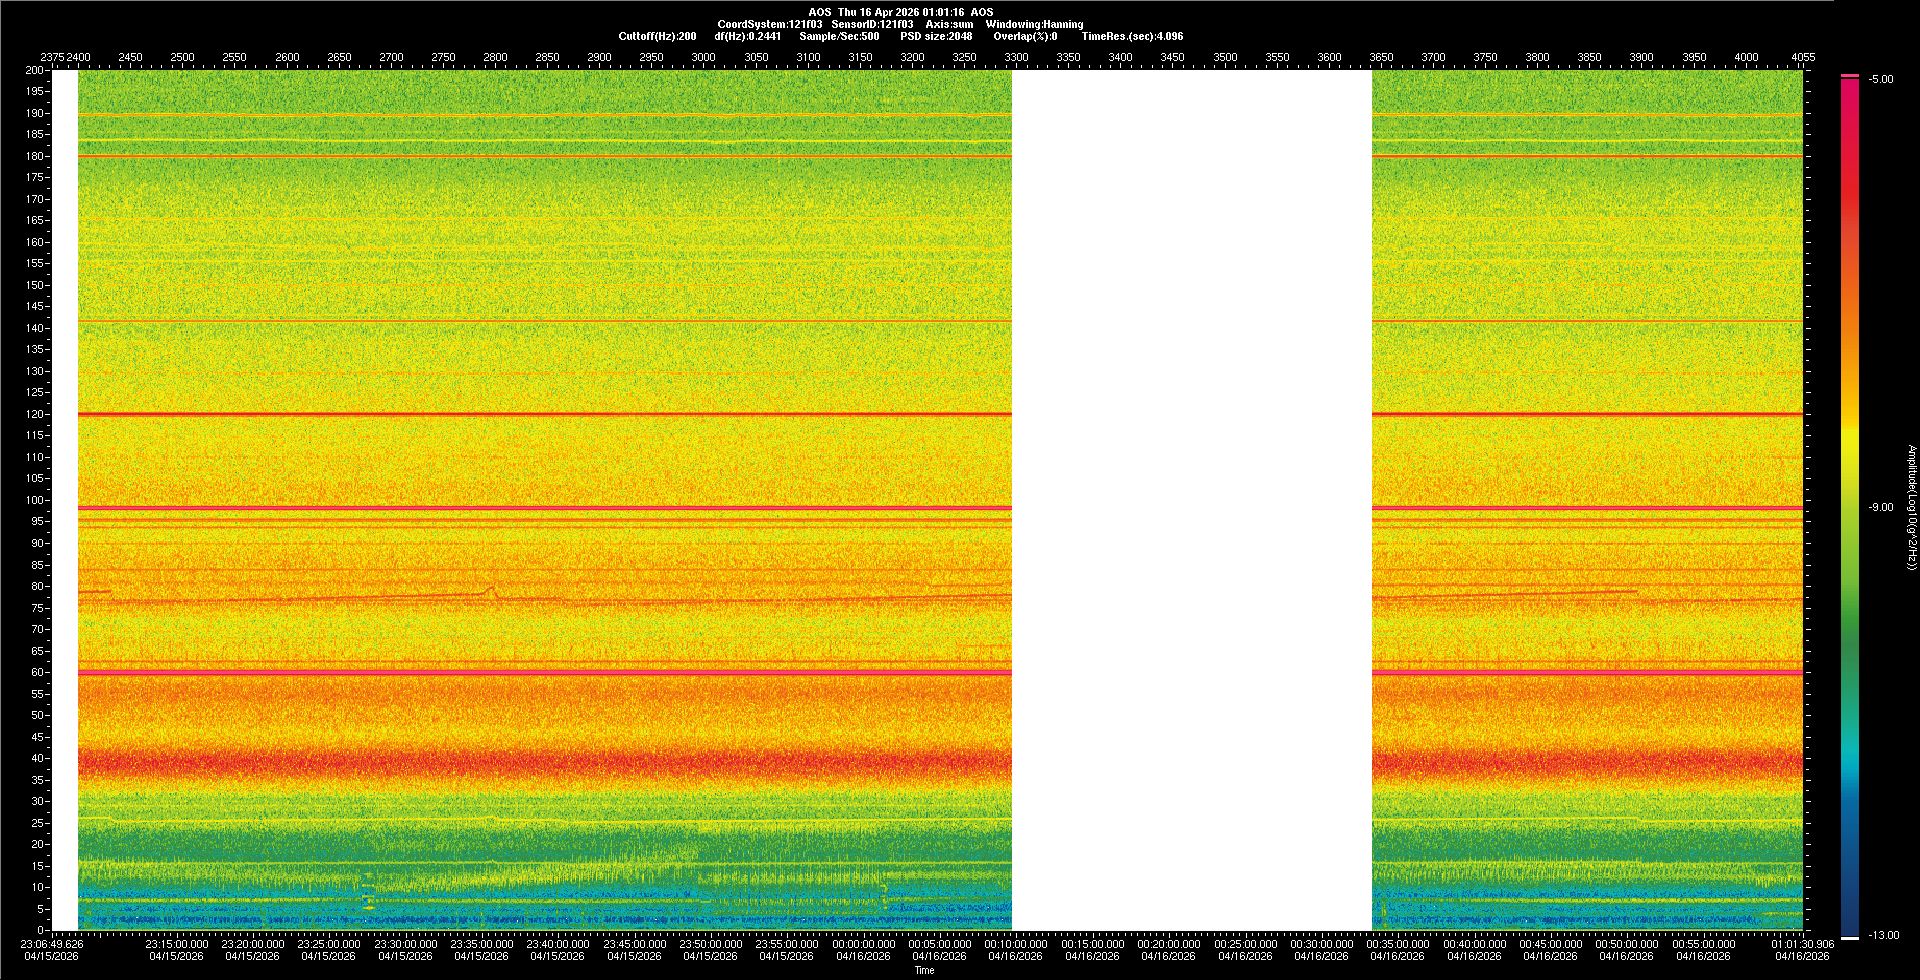This screenshot has height=980, width=1920.
Task: Click the 60 tick on the frequency axis
Action: pyautogui.click(x=38, y=672)
